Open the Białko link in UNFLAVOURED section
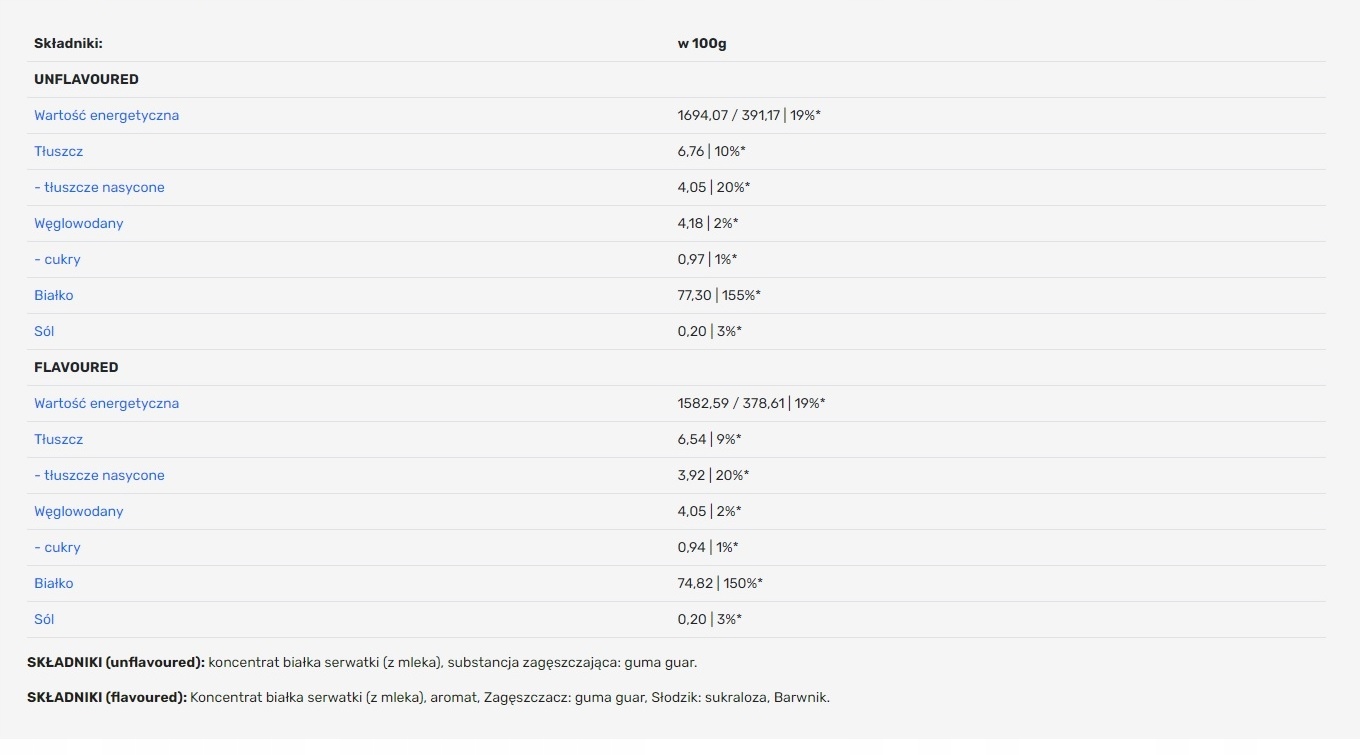This screenshot has height=755, width=1360. pos(53,295)
